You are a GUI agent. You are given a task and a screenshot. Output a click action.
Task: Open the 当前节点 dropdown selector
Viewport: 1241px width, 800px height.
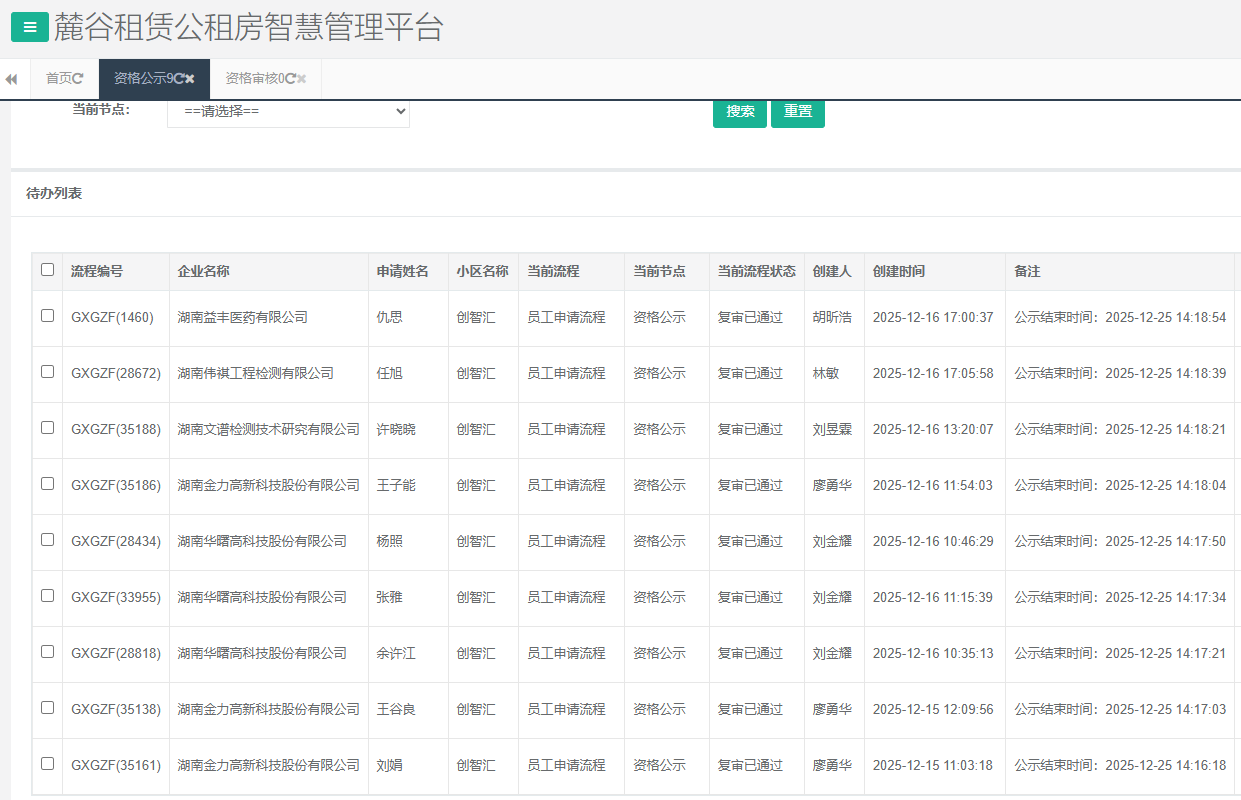288,111
